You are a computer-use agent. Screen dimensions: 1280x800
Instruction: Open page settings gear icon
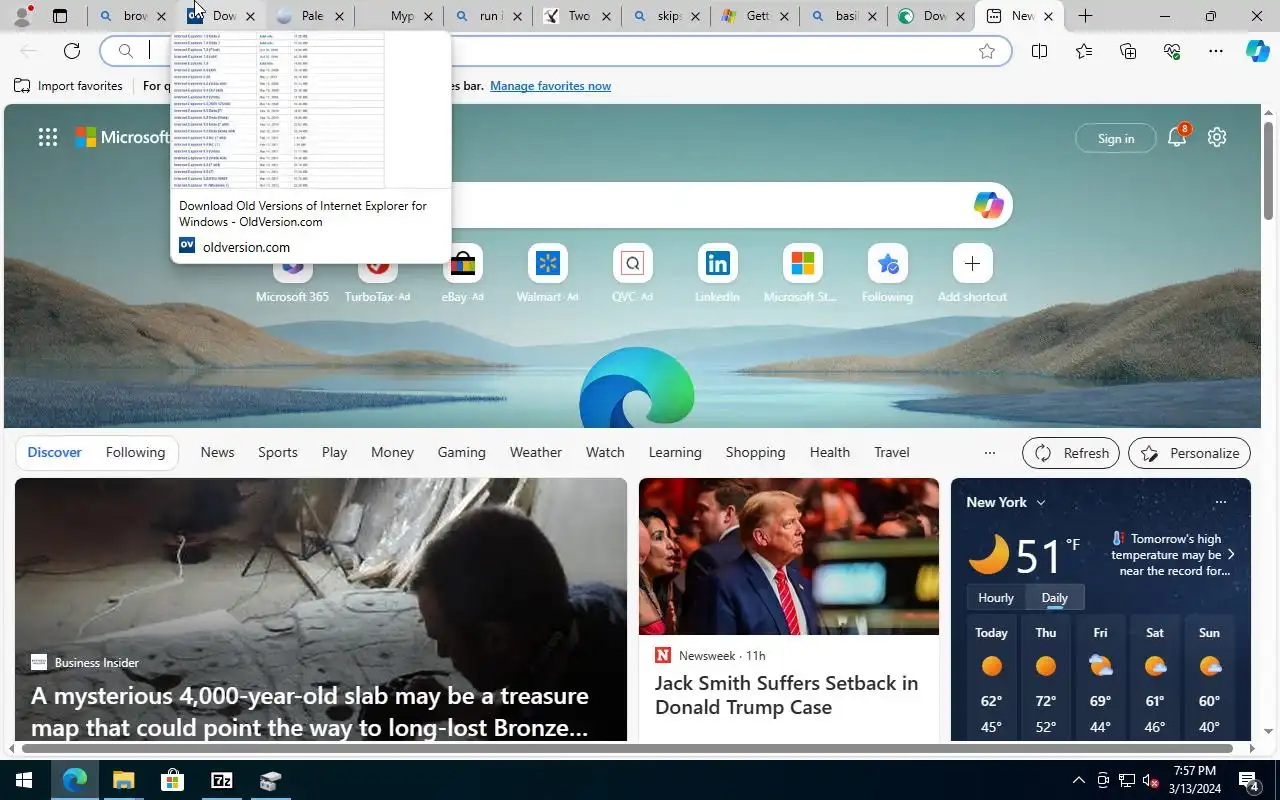coord(1217,137)
